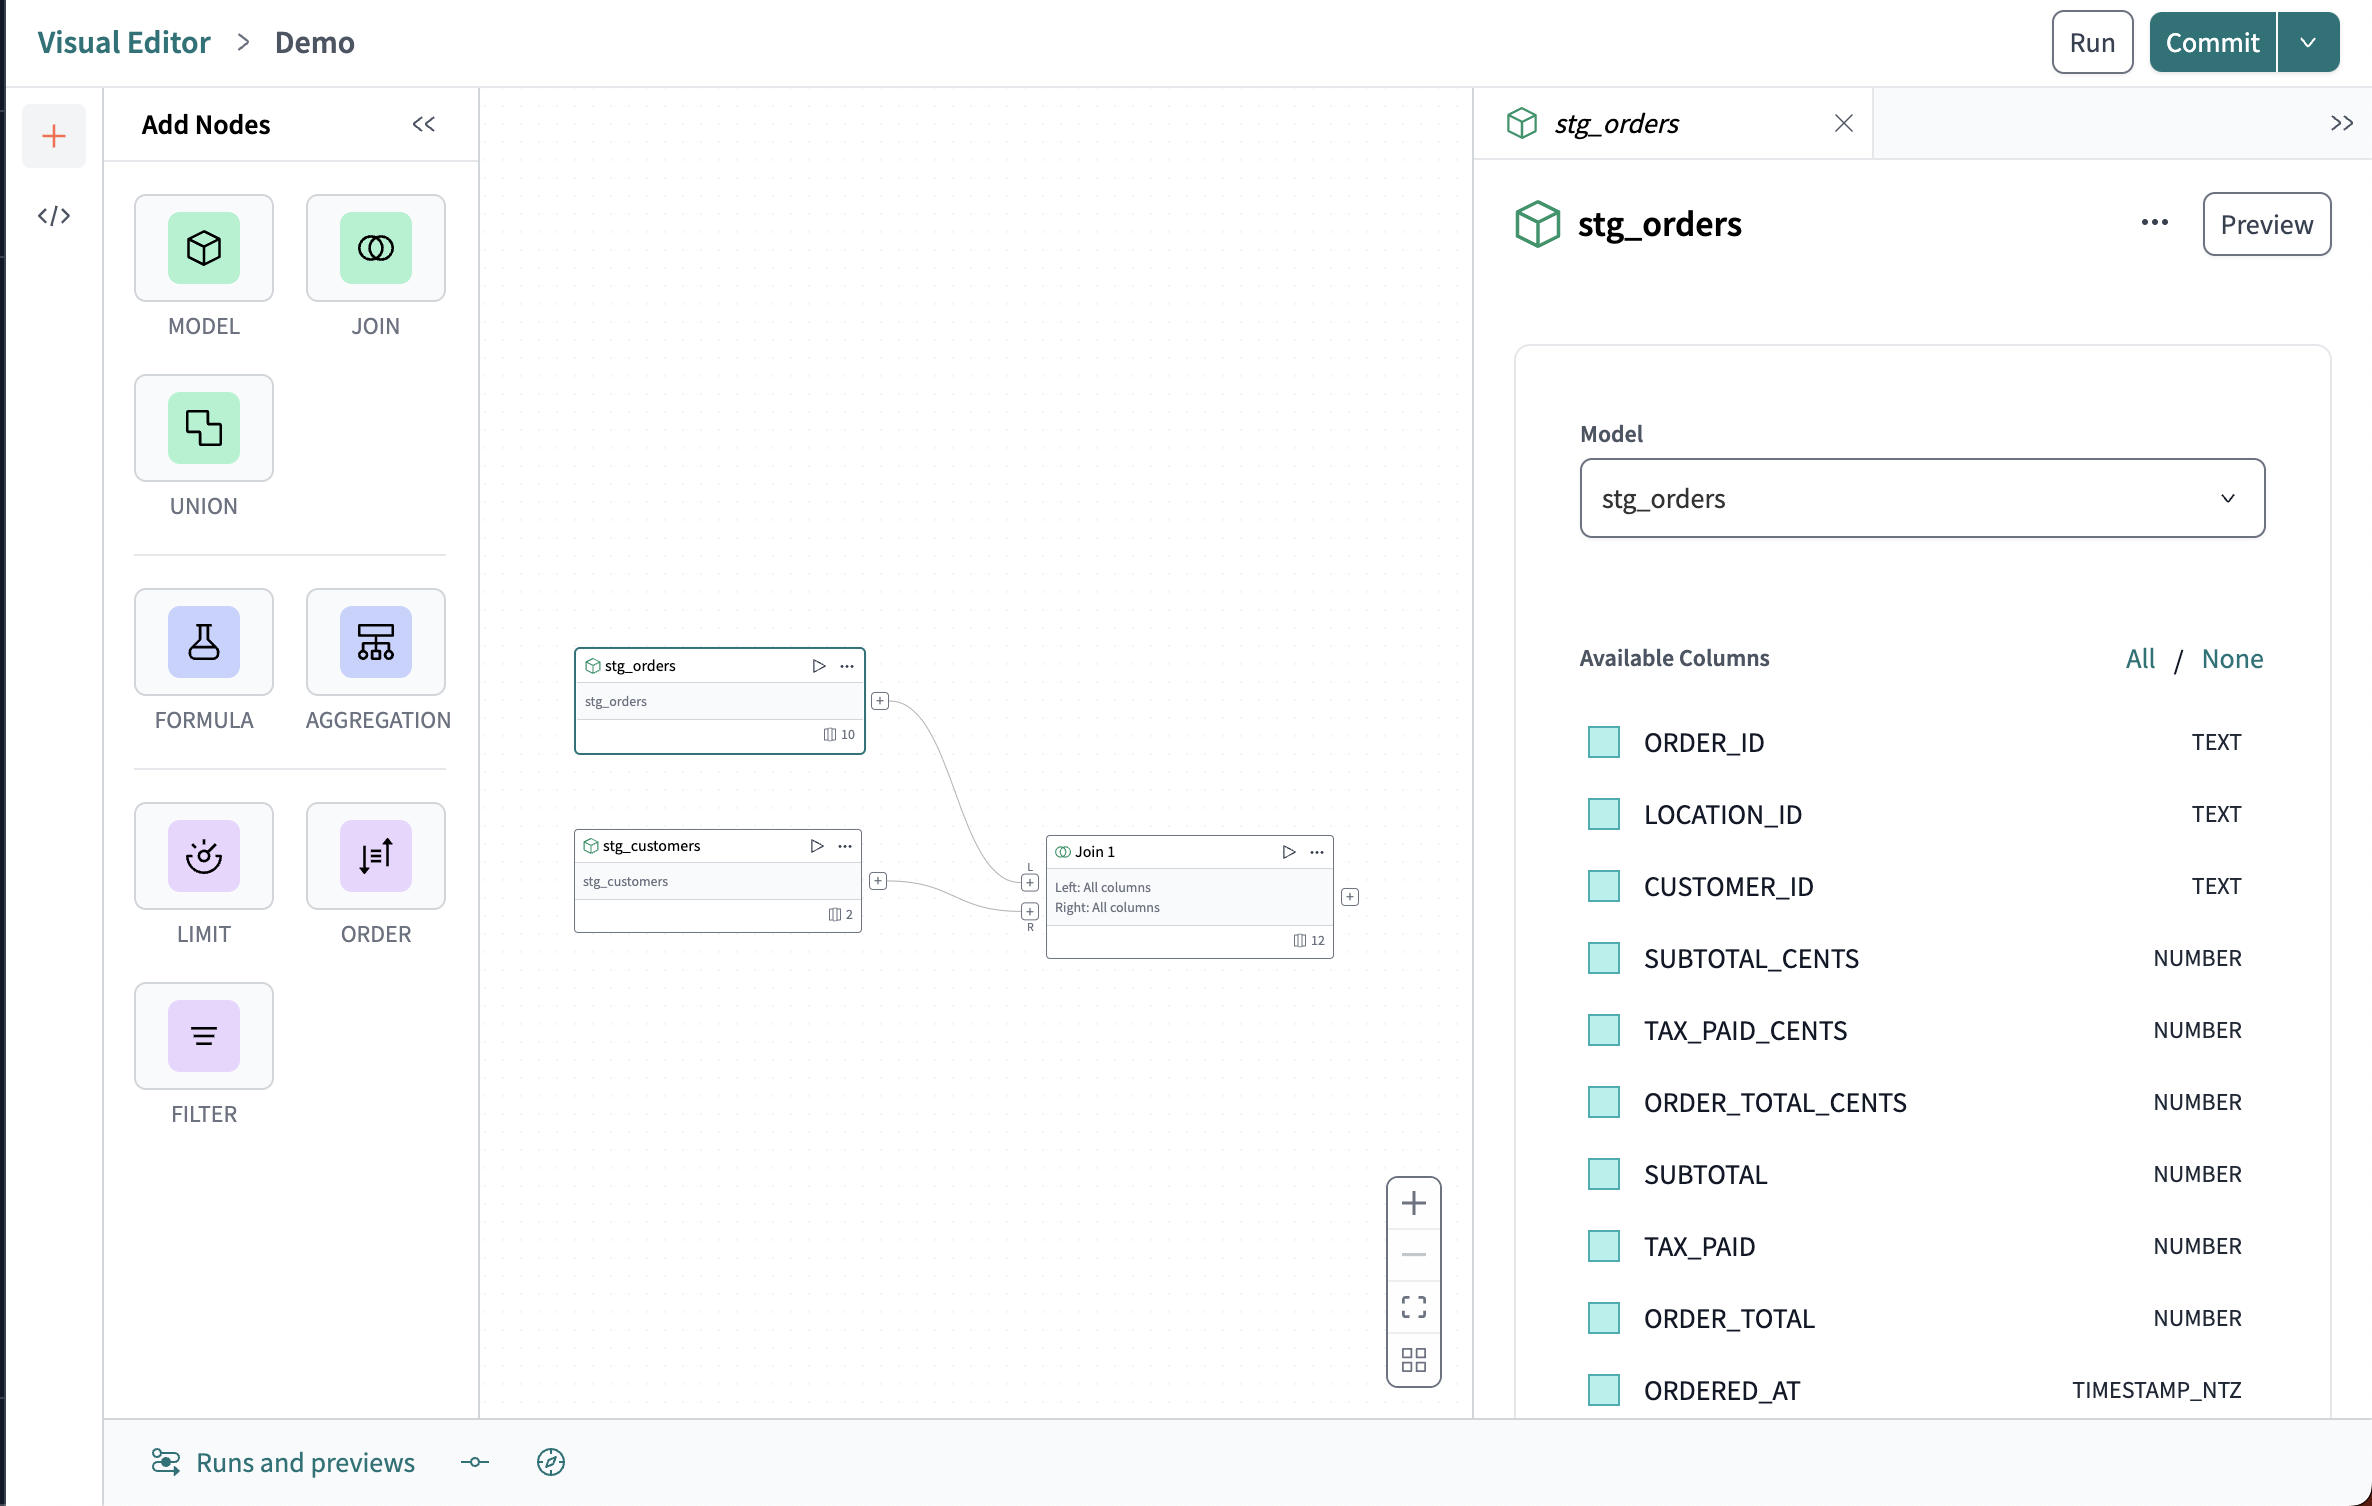Screen dimensions: 2372x1506
Task: Check the TAX_PAID_CENTS checkbox
Action: tap(1603, 1029)
